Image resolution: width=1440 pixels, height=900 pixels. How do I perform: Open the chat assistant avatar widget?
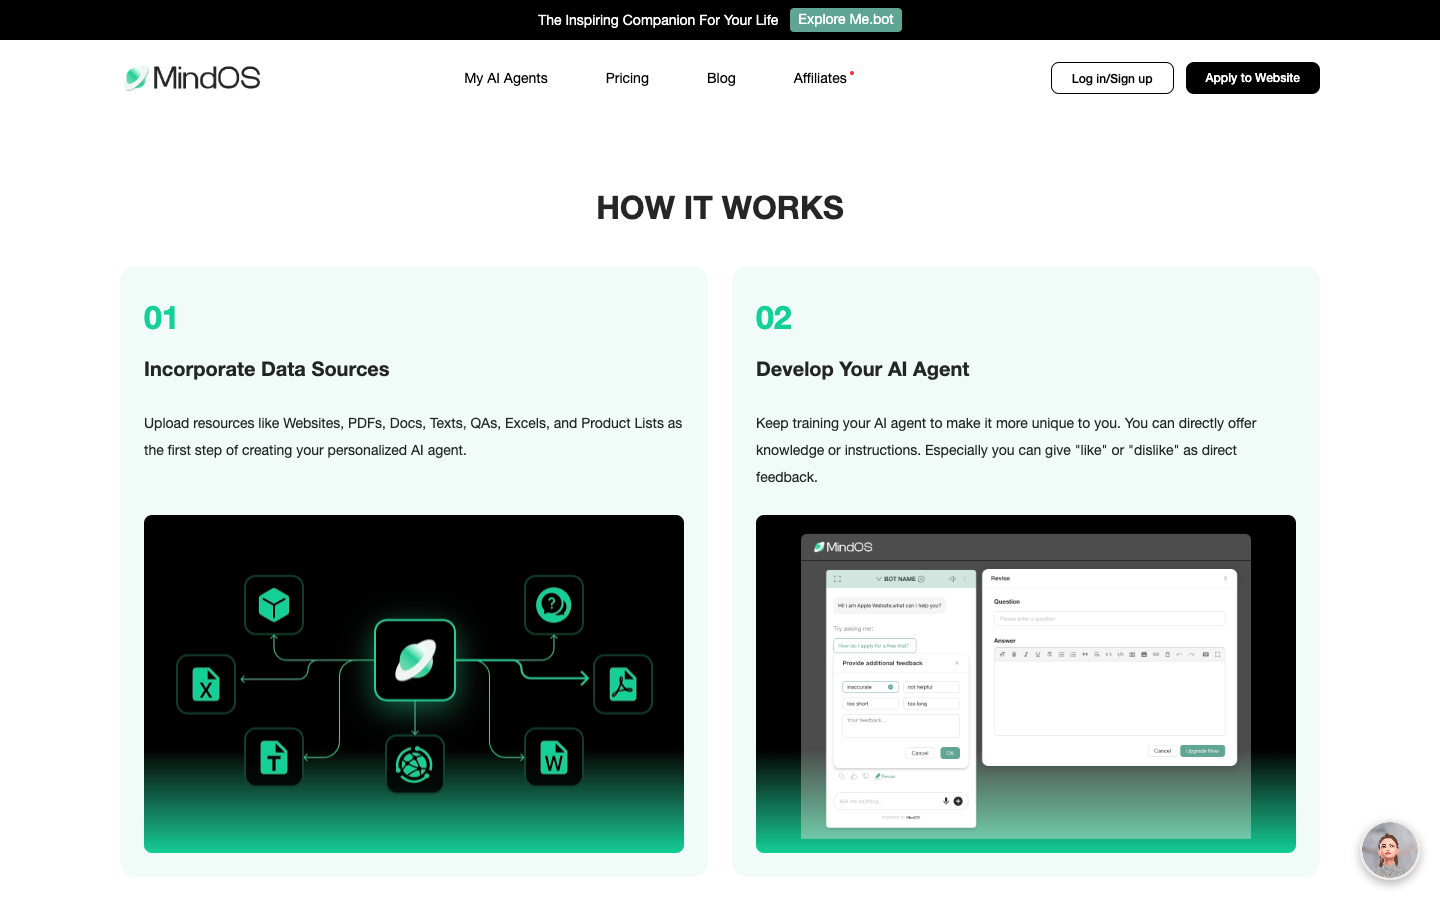click(x=1390, y=850)
